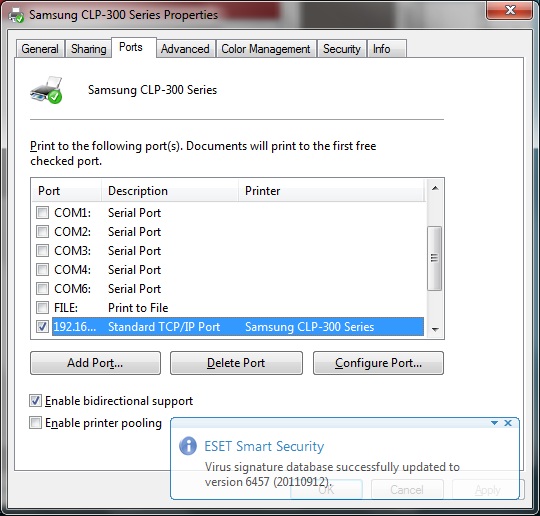
Task: Close the ESET notification popup
Action: pos(508,423)
